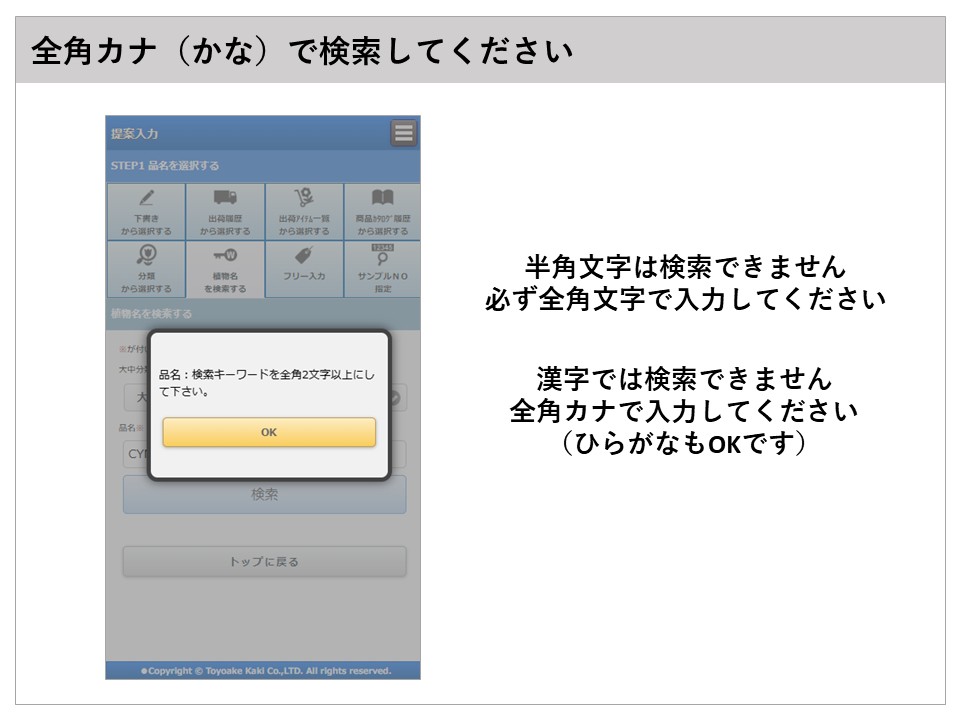
Task: Open the hand-truck 出荷アイテム一覧 tile
Action: click(x=304, y=211)
